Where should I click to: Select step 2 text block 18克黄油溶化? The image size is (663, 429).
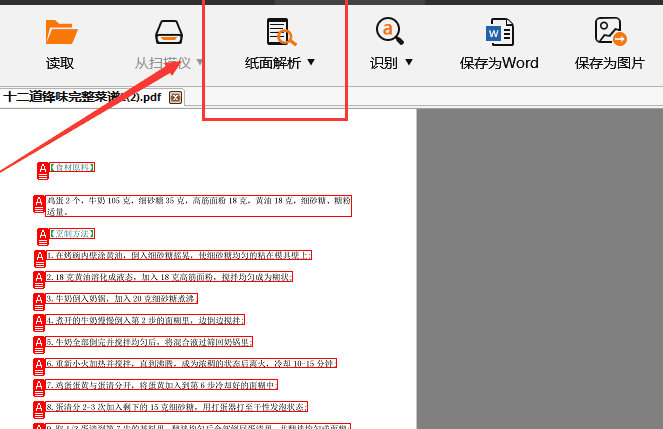tap(169, 277)
